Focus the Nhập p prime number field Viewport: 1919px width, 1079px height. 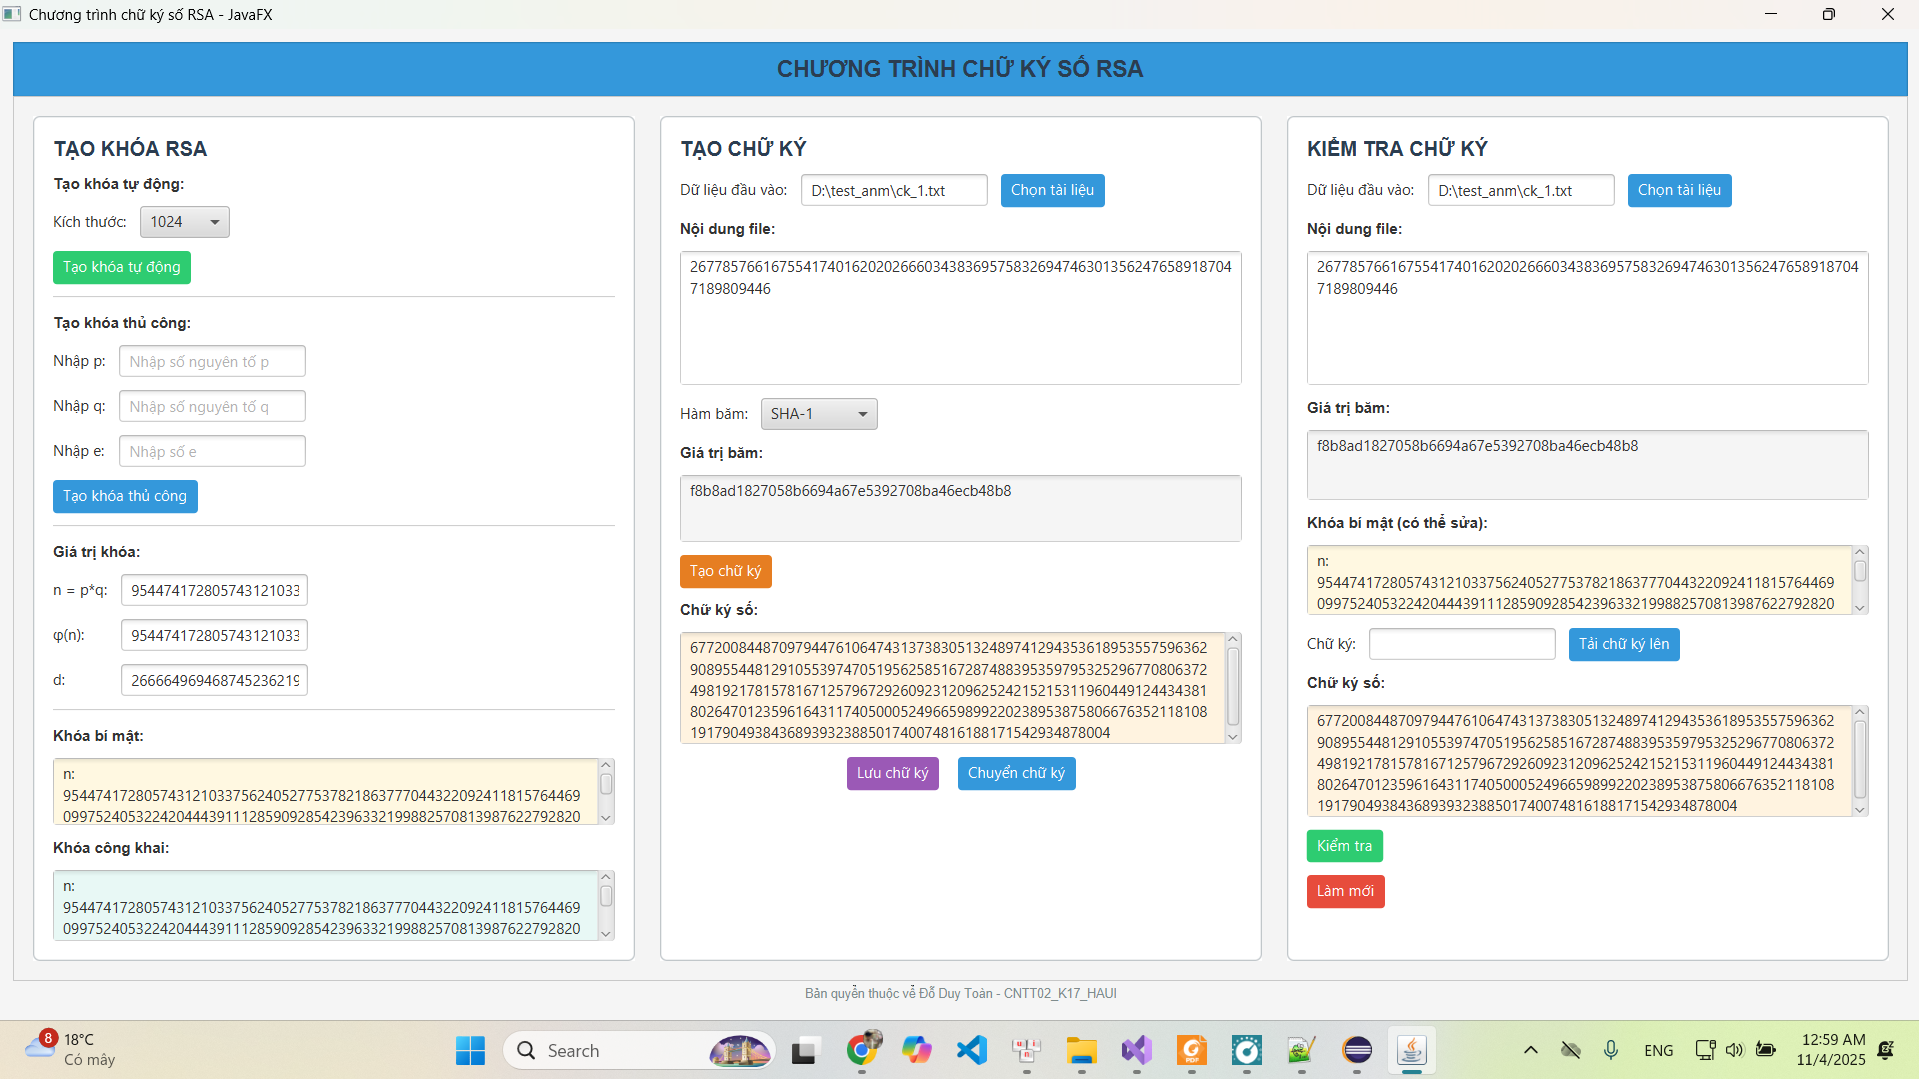click(x=212, y=361)
